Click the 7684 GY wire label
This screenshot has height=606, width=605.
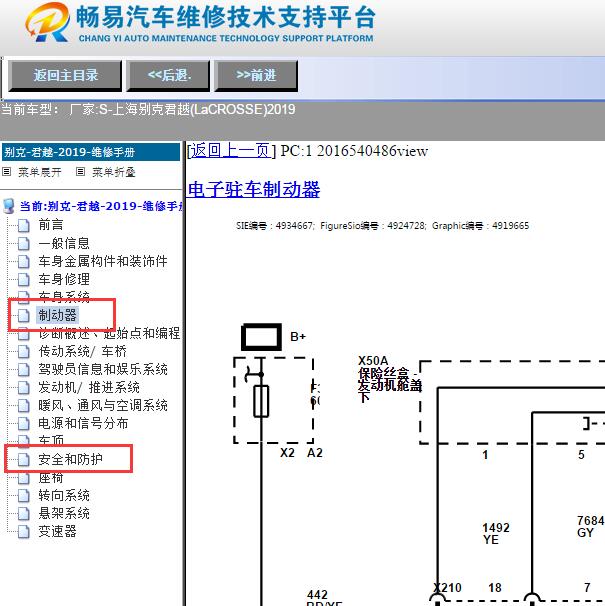tap(590, 526)
